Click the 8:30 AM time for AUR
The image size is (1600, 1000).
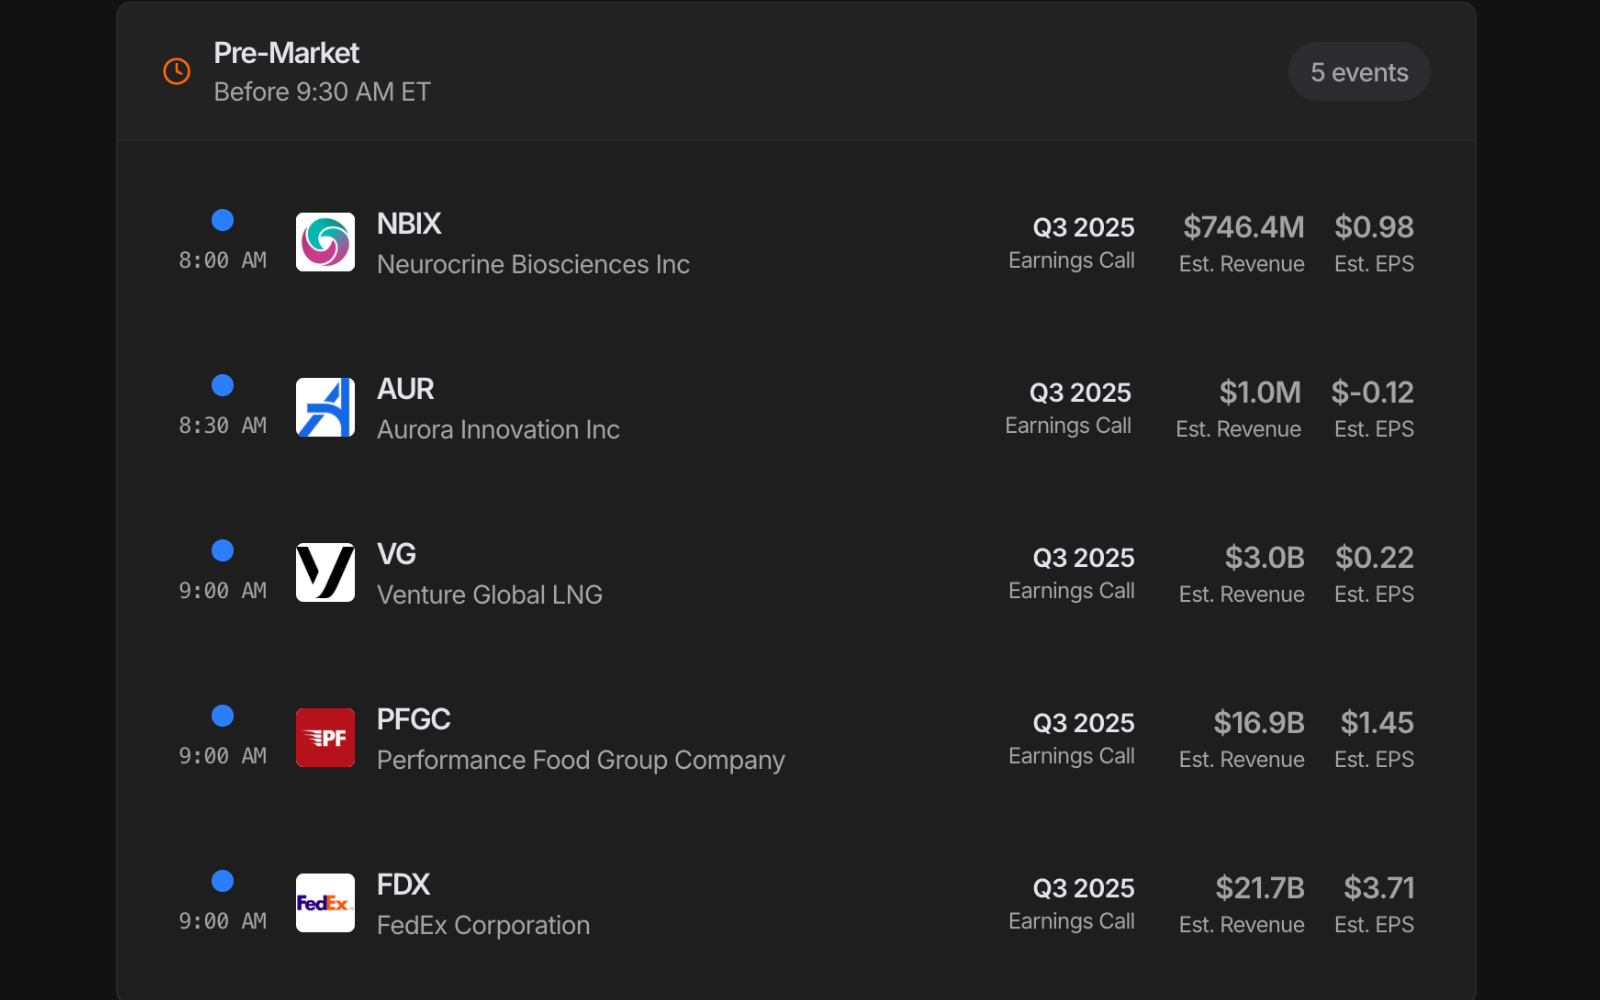pyautogui.click(x=223, y=426)
